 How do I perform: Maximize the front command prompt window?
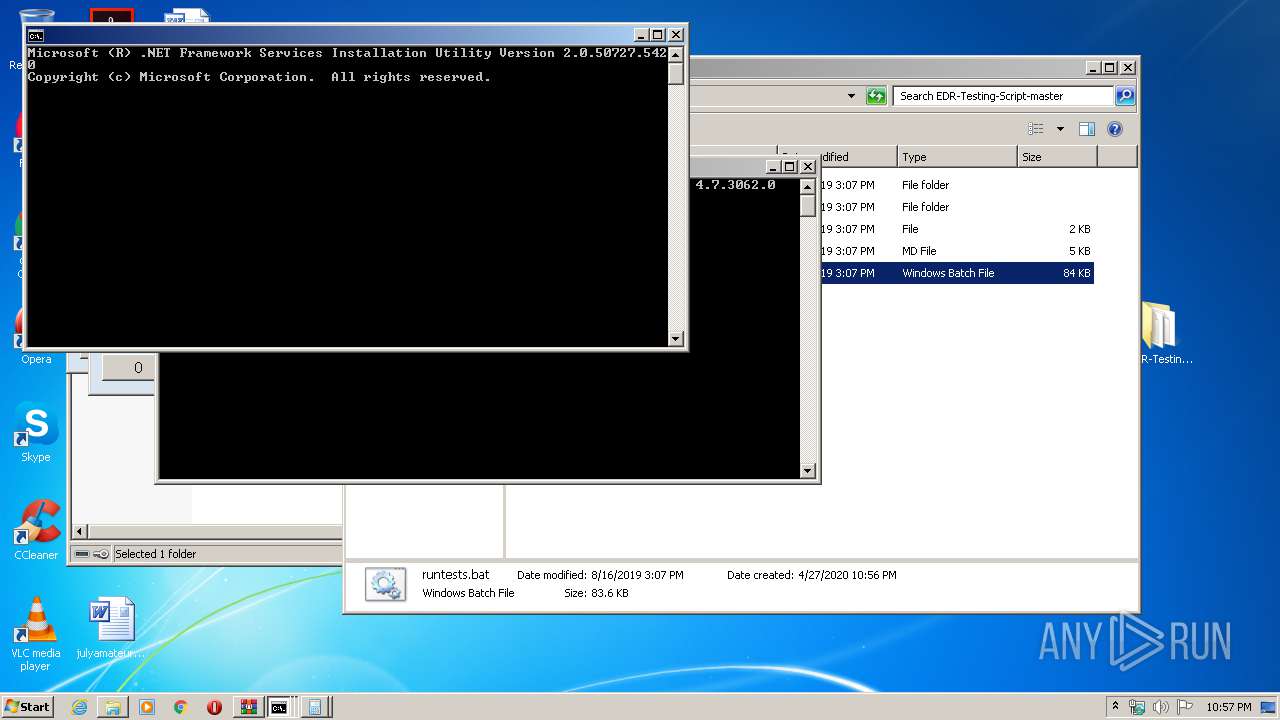[x=657, y=35]
